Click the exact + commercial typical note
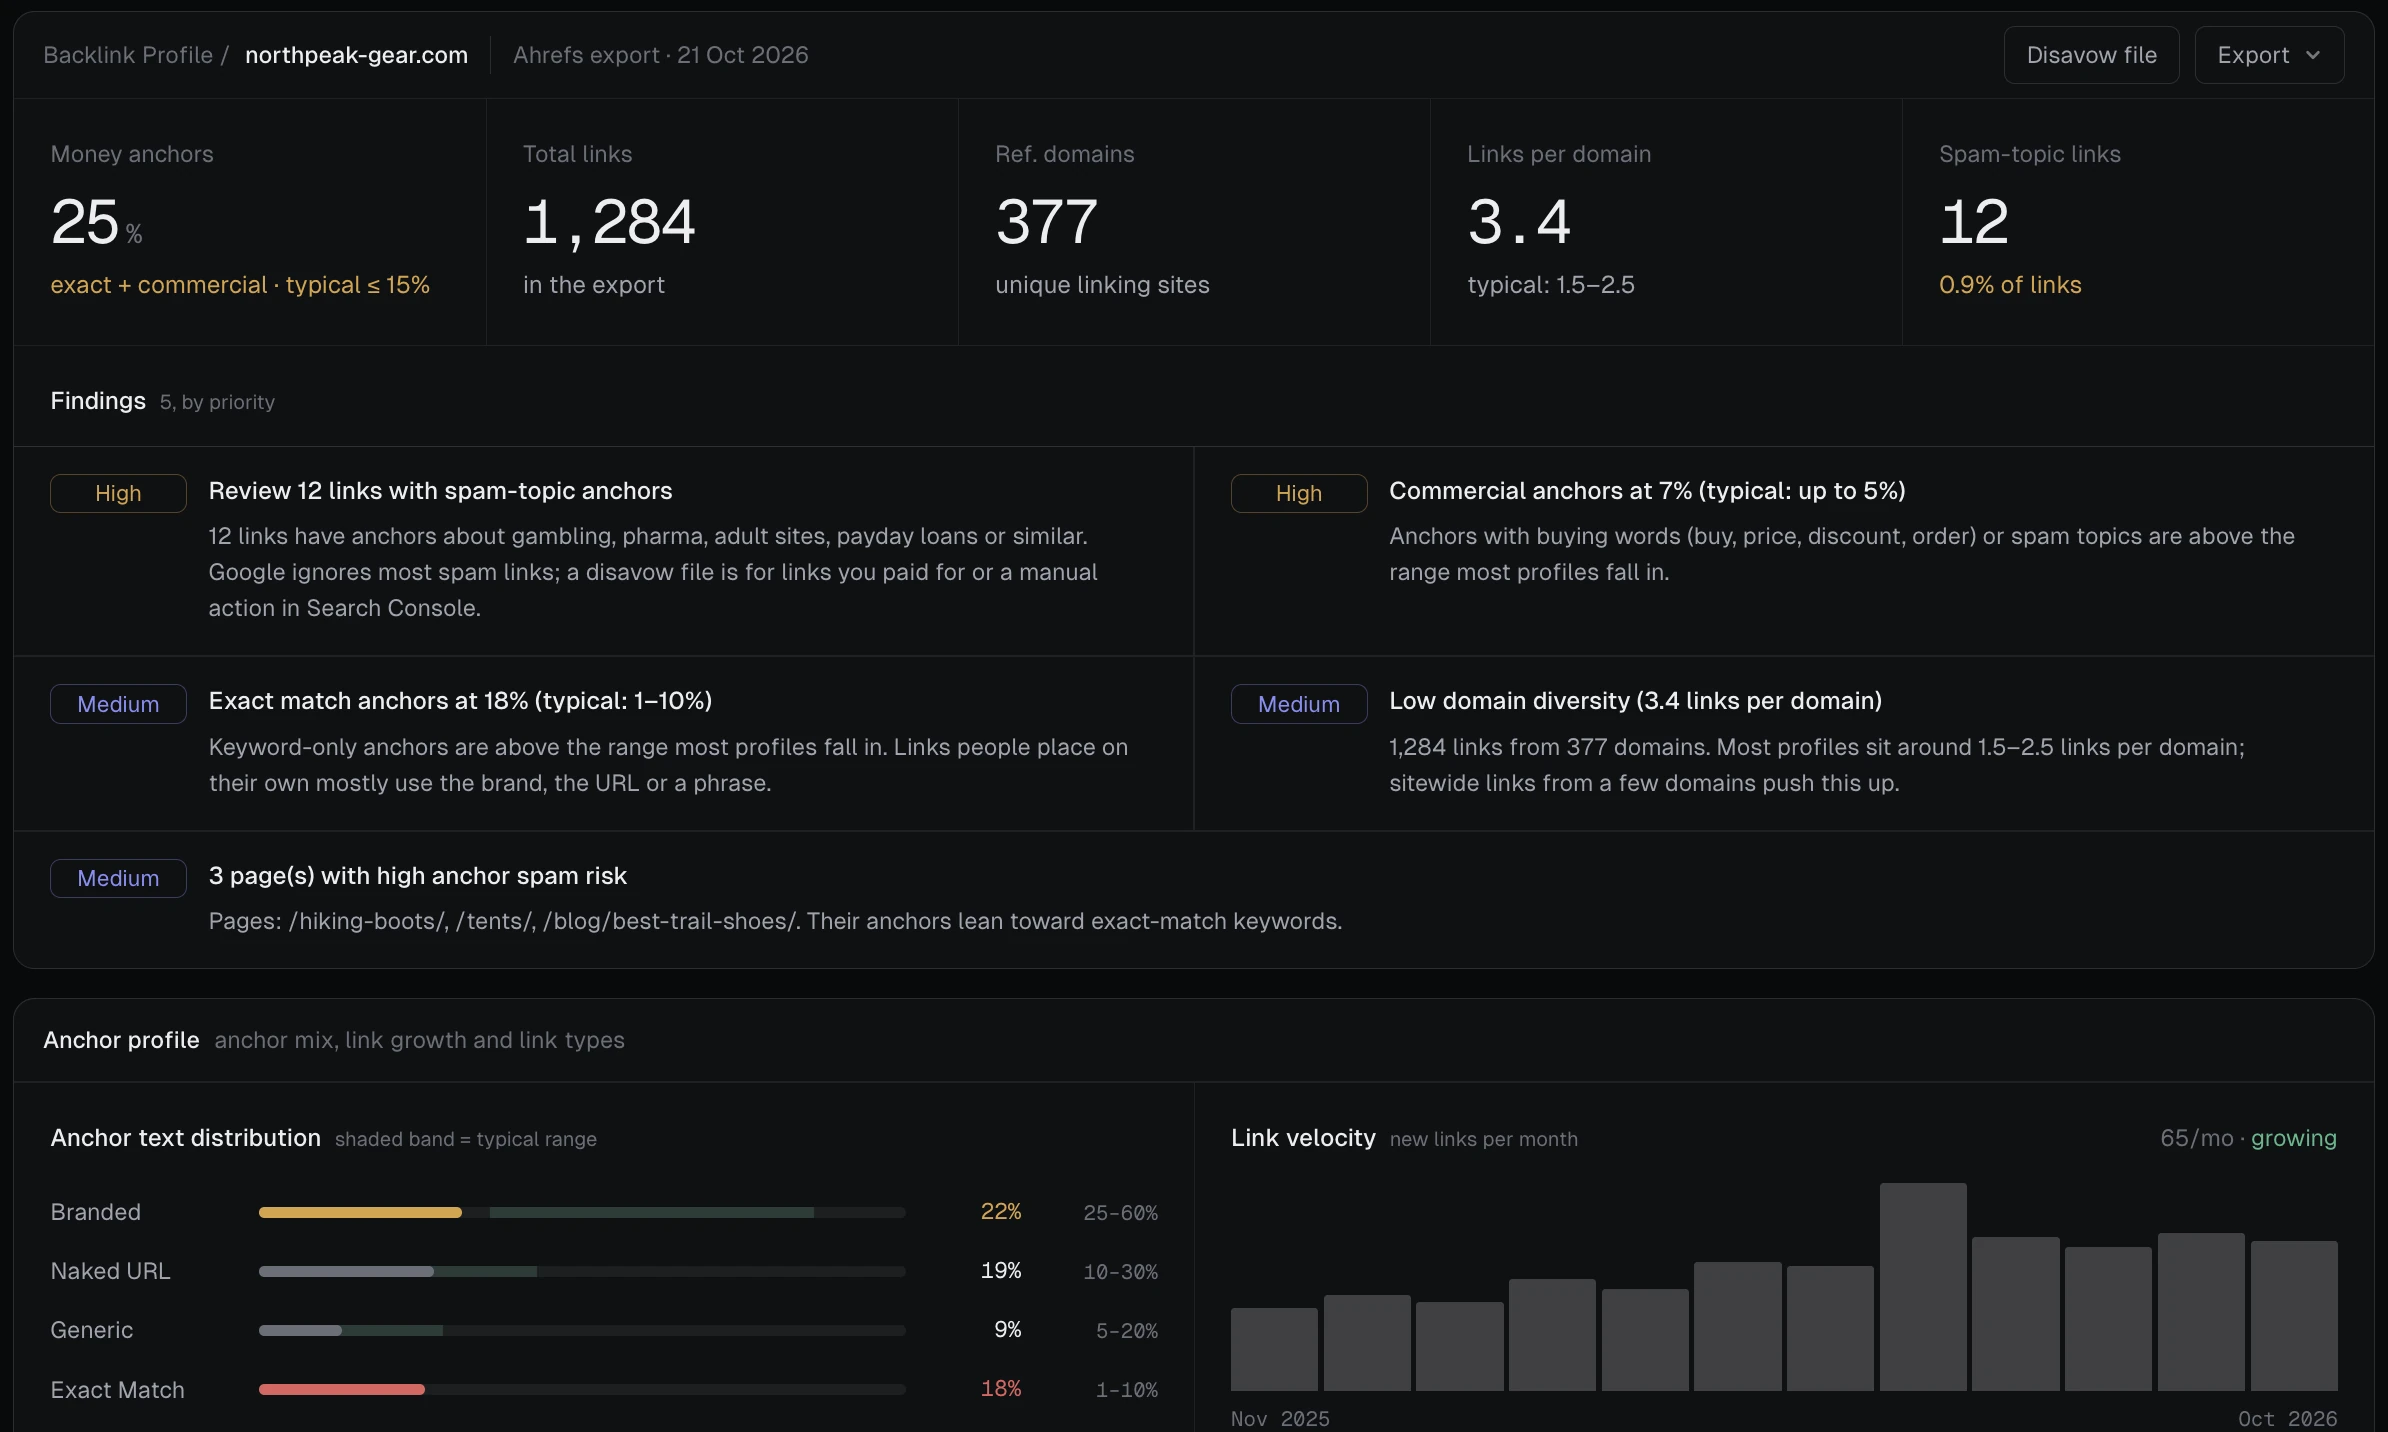This screenshot has width=2388, height=1432. [240, 285]
